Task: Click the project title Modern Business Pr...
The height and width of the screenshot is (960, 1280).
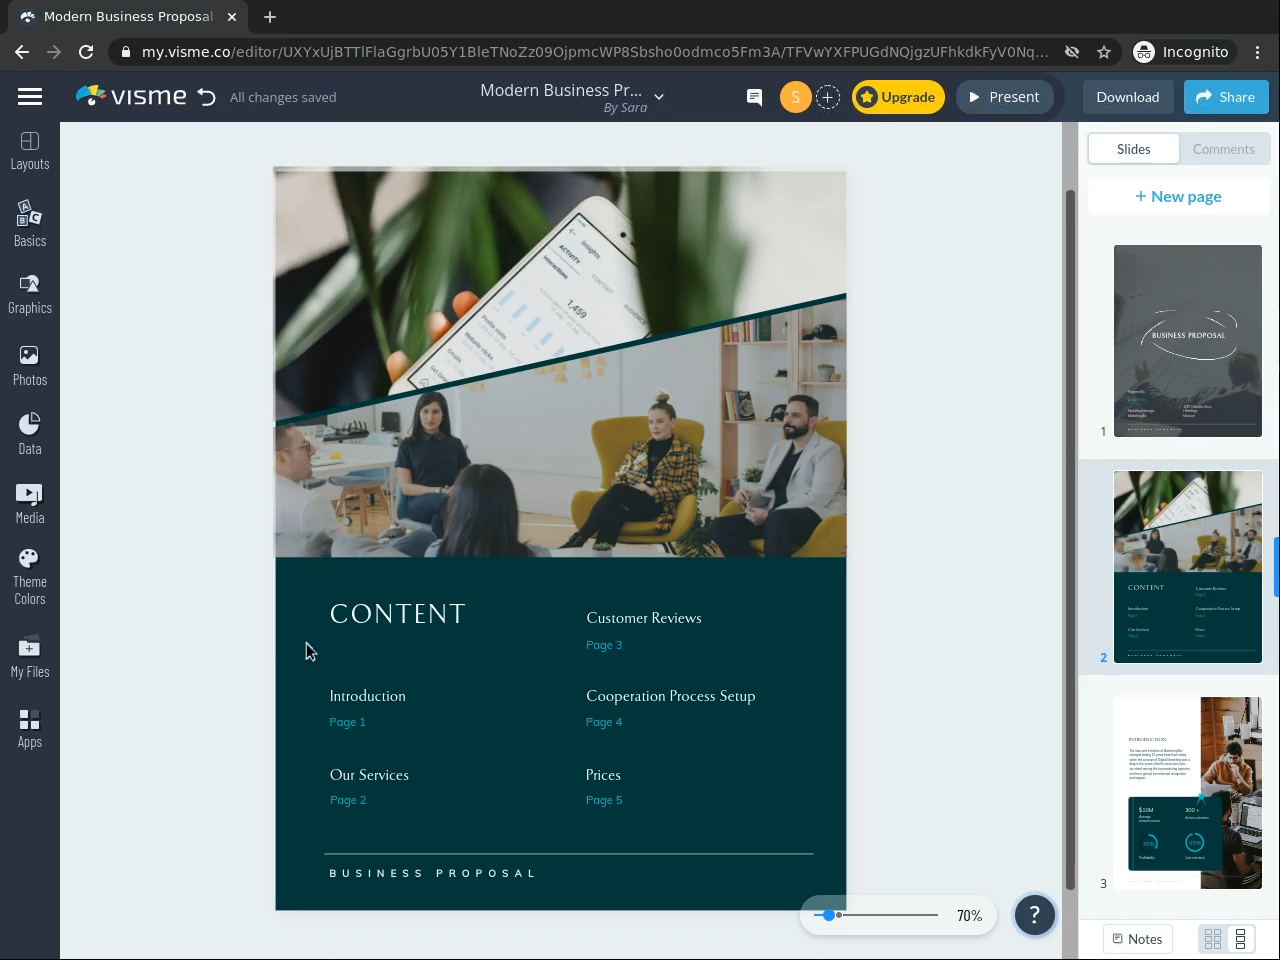Action: (561, 90)
